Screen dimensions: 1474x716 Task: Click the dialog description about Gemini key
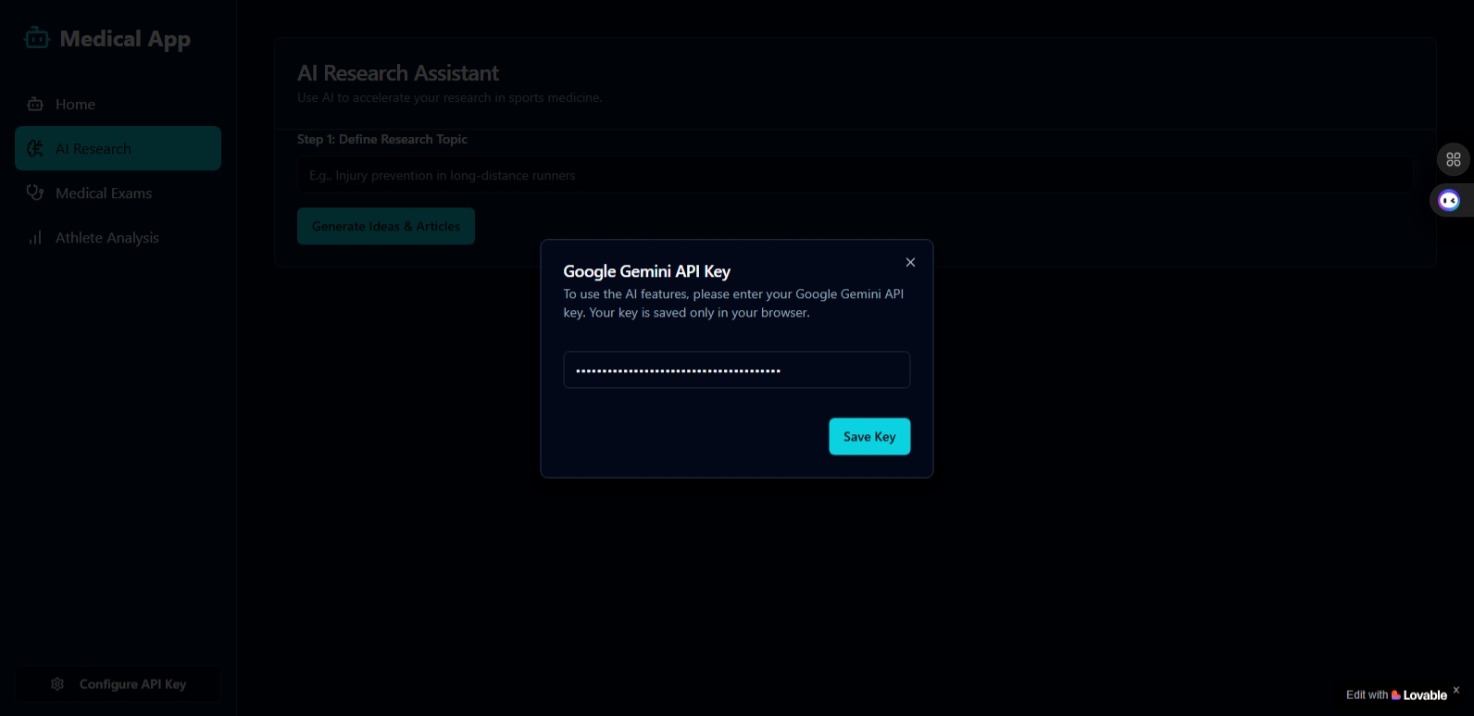(x=734, y=303)
